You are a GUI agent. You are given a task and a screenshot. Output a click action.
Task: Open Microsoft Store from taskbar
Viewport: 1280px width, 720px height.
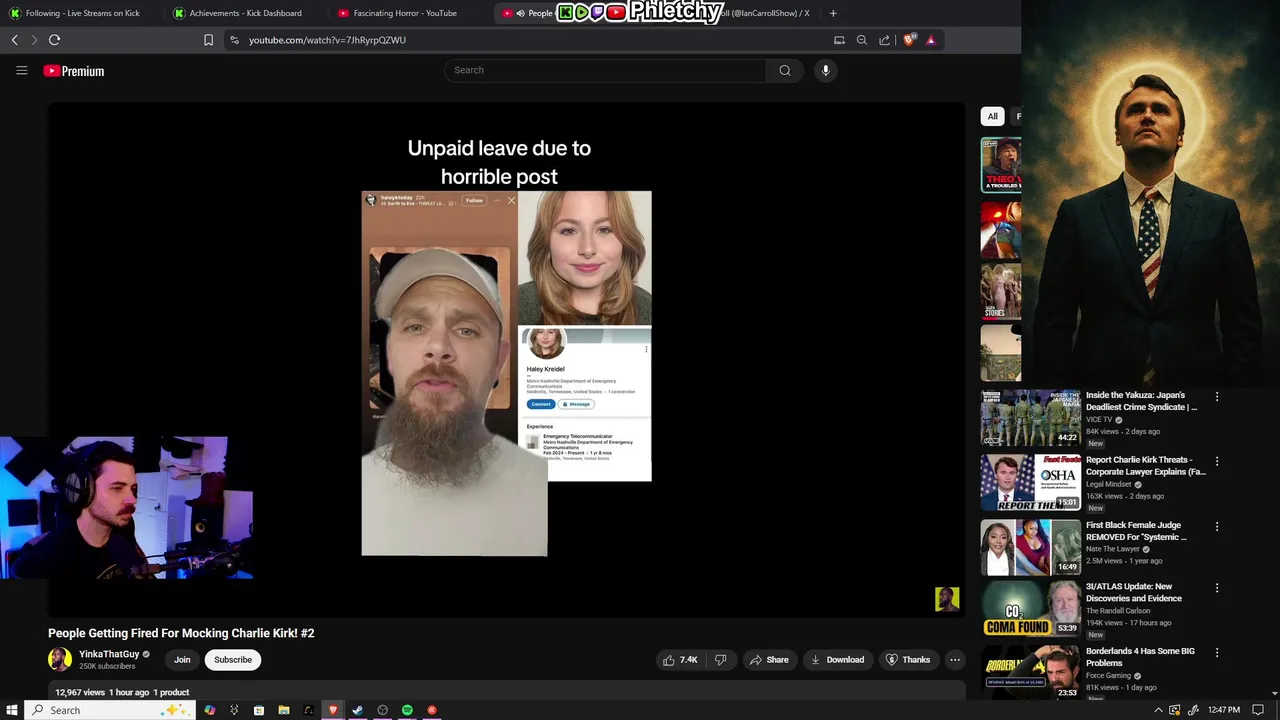(x=259, y=710)
